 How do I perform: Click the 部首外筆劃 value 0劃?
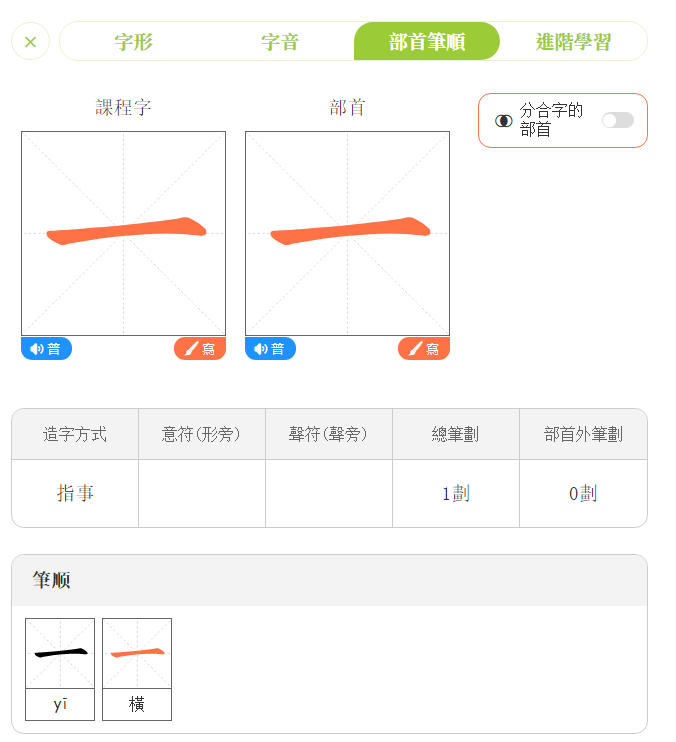tap(583, 493)
